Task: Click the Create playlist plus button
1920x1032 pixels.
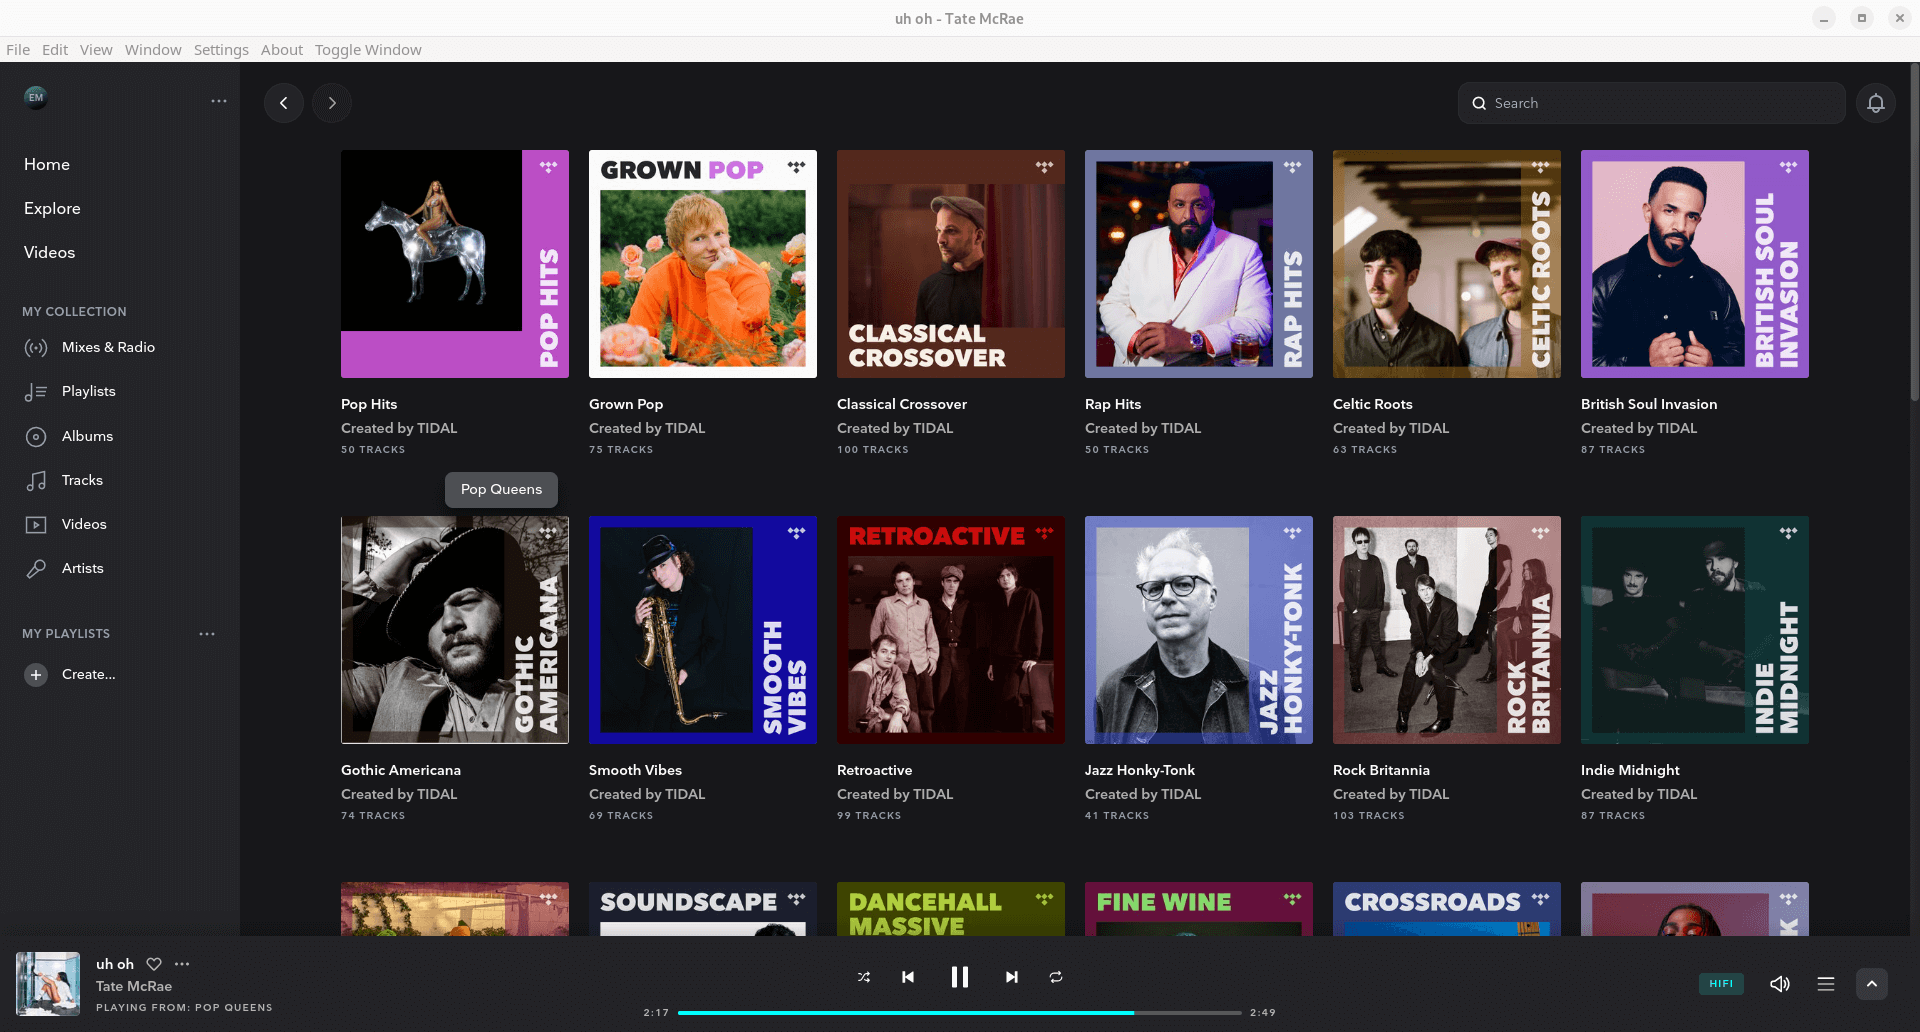Action: click(x=36, y=675)
